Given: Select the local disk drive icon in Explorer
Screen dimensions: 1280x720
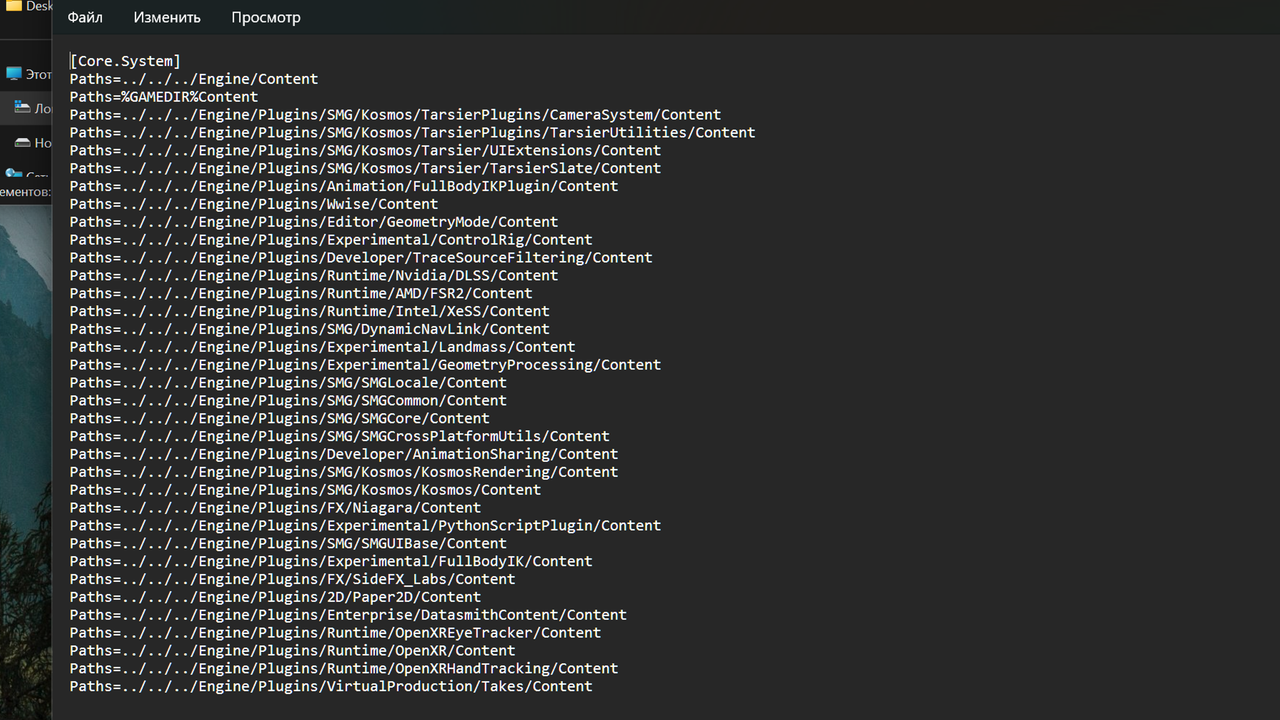Looking at the screenshot, I should pos(22,107).
